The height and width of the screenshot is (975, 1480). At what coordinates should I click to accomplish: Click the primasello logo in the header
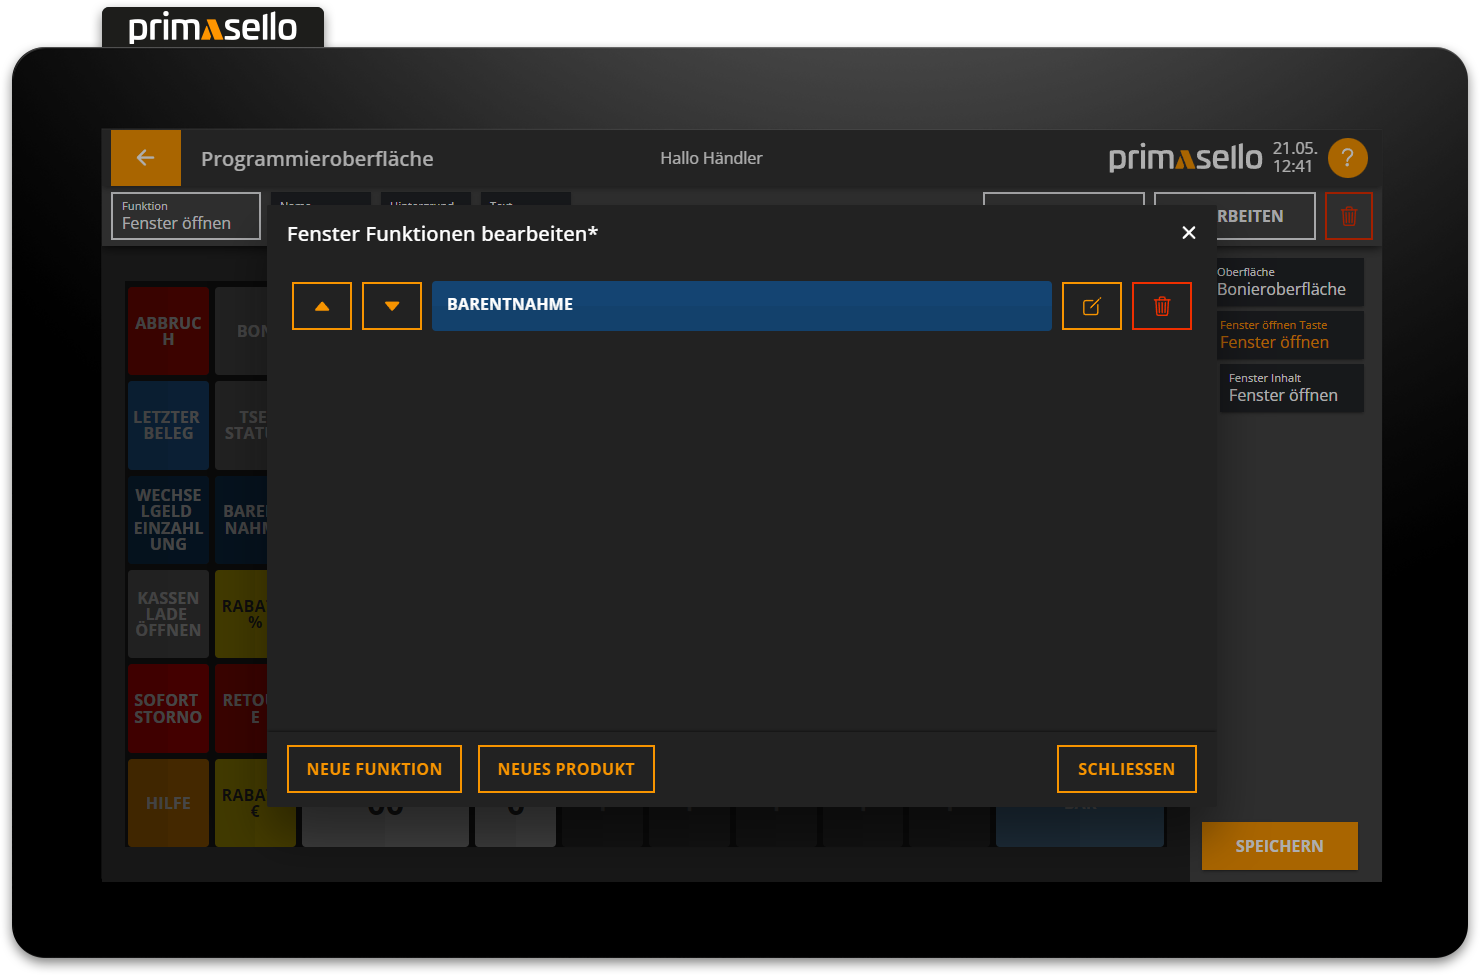point(1186,157)
